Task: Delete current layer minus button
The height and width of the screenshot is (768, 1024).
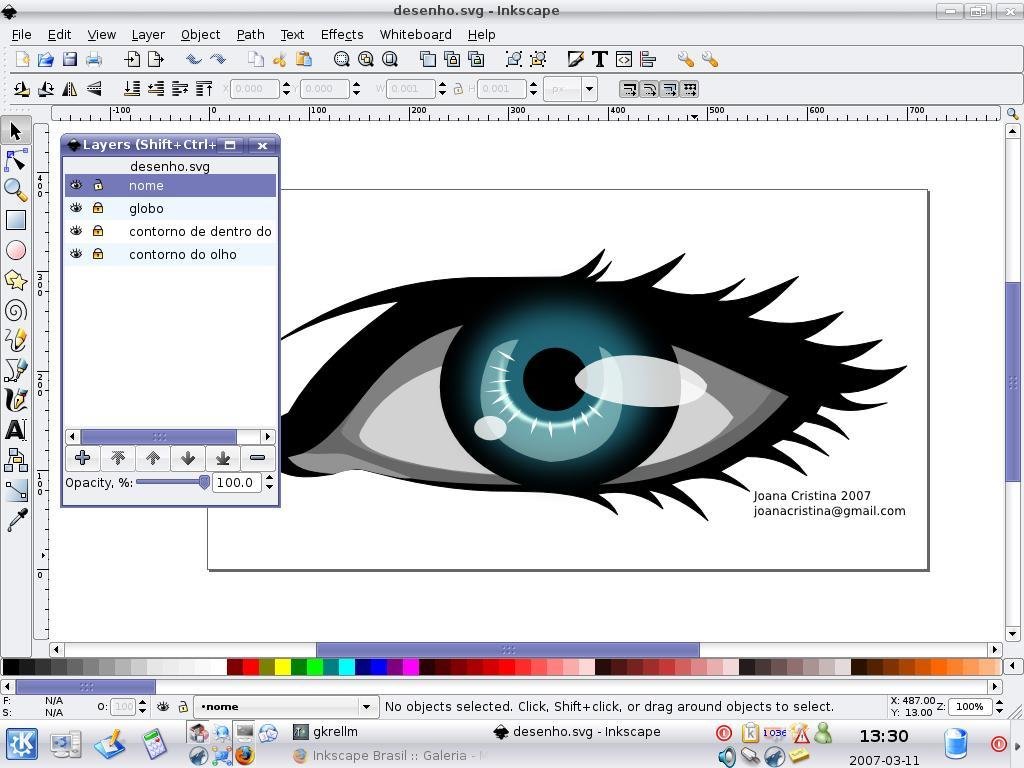Action: pos(257,458)
